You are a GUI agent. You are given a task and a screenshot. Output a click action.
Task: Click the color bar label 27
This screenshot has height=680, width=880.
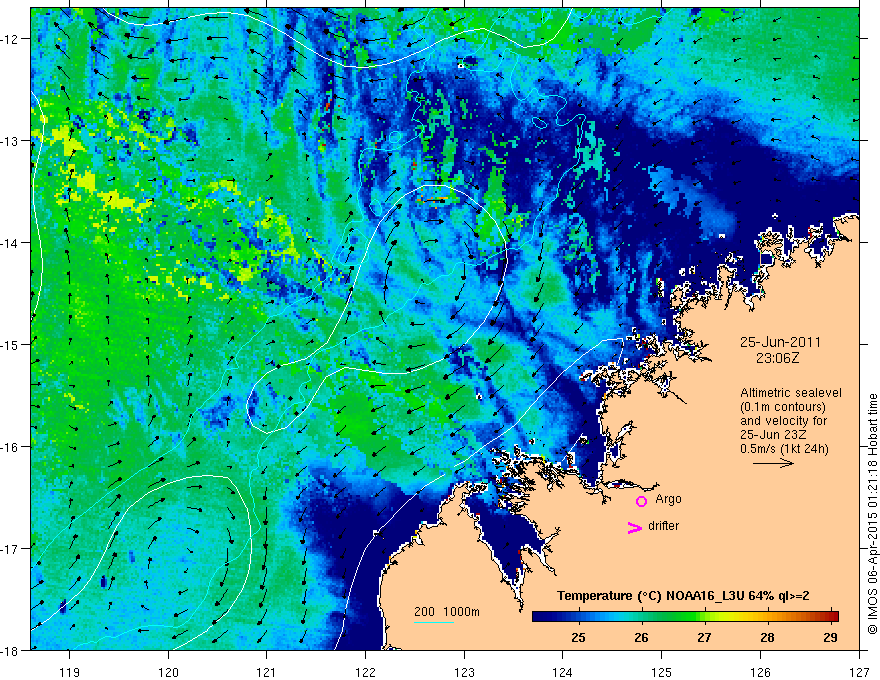point(704,637)
